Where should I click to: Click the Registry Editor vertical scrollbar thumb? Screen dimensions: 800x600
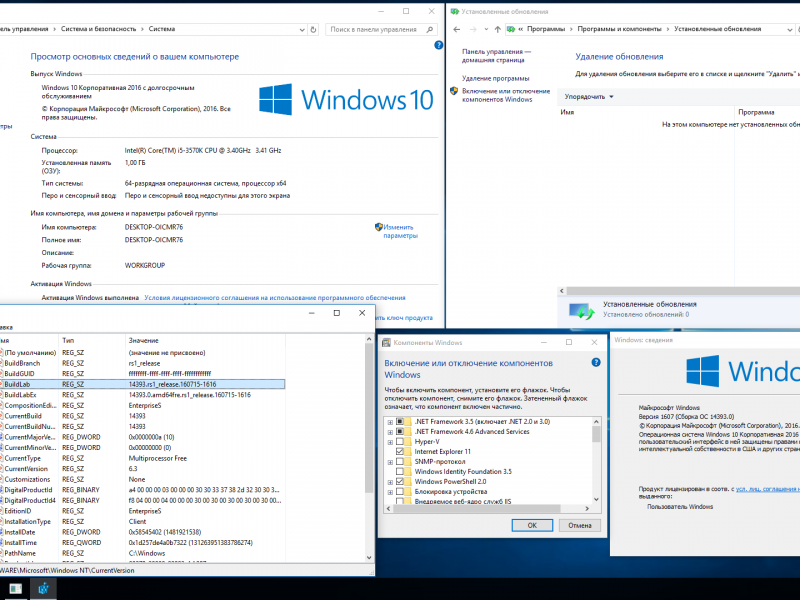pyautogui.click(x=369, y=418)
